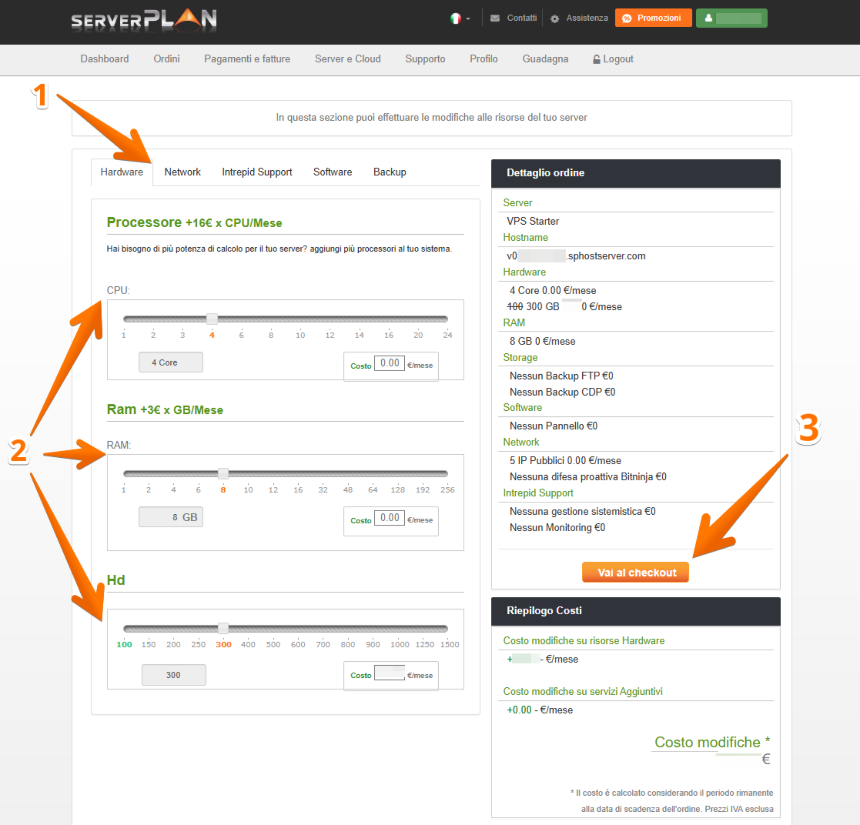Image resolution: width=860 pixels, height=825 pixels.
Task: Switch to the Network tab
Action: [x=182, y=172]
